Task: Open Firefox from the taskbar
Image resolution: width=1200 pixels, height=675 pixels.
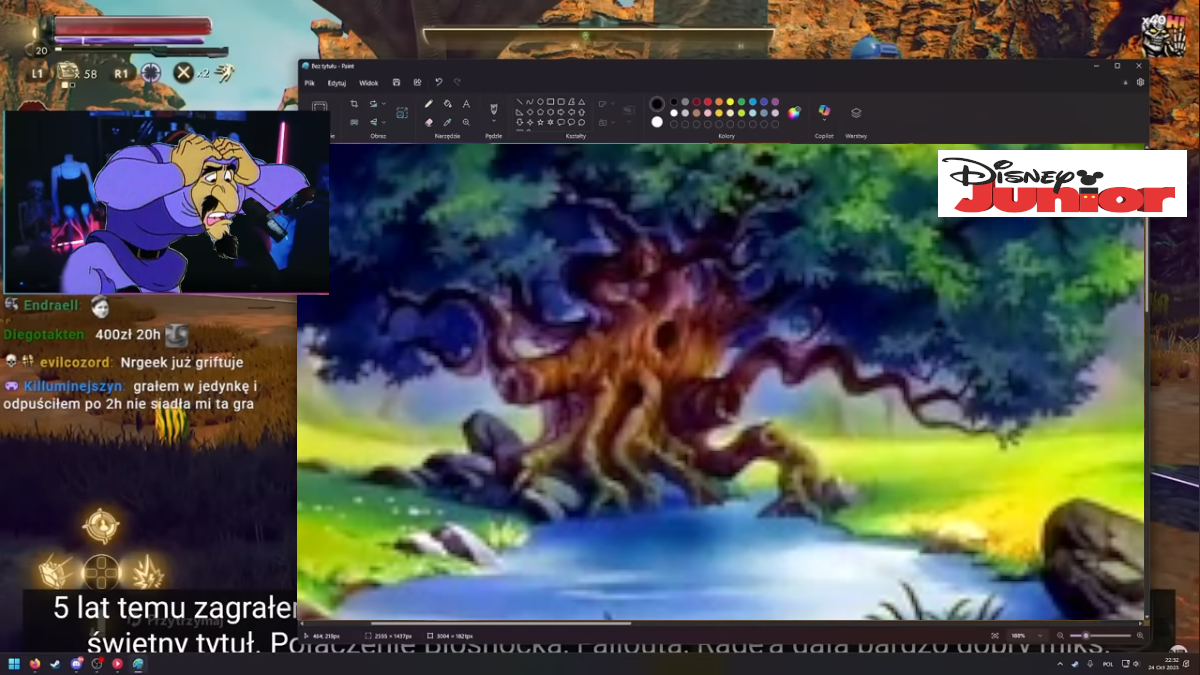Action: click(x=34, y=663)
